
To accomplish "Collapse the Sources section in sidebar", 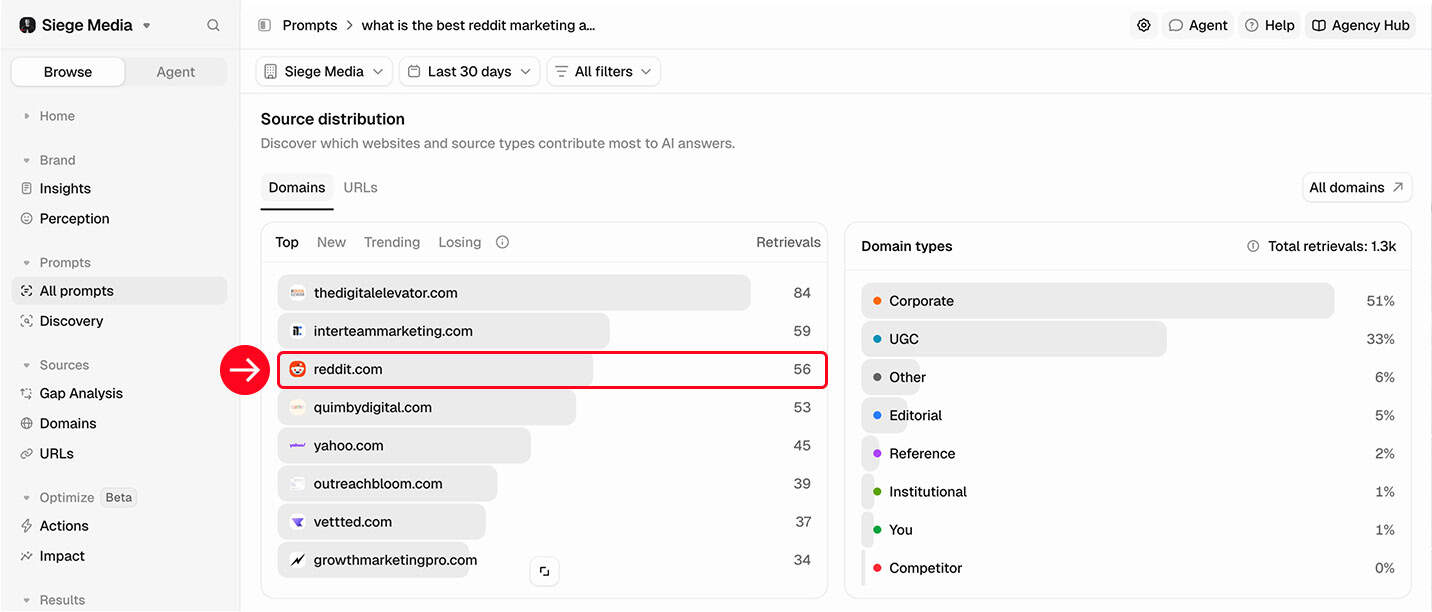I will [27, 365].
